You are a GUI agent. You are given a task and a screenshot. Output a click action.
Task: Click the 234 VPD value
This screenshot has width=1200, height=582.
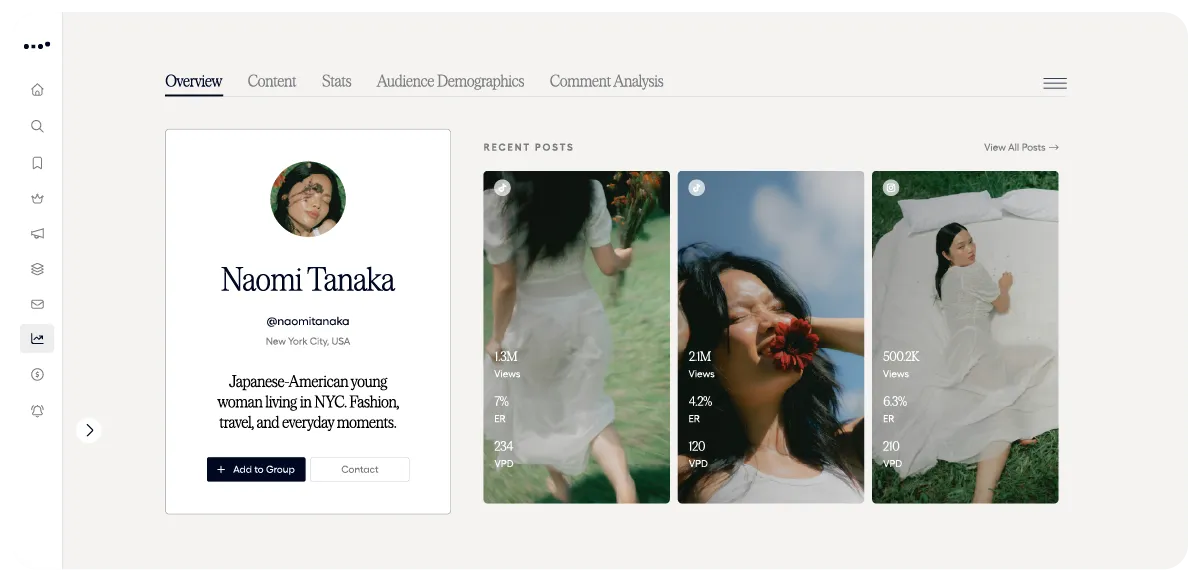click(503, 446)
